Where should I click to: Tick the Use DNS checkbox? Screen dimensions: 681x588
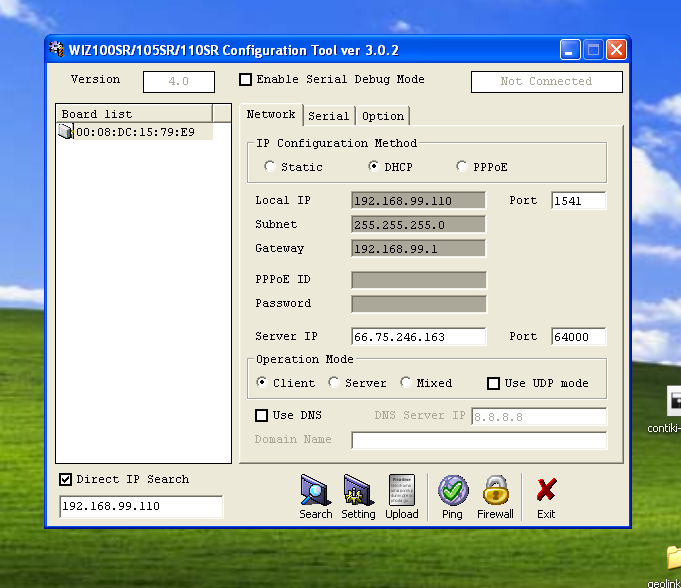point(261,416)
